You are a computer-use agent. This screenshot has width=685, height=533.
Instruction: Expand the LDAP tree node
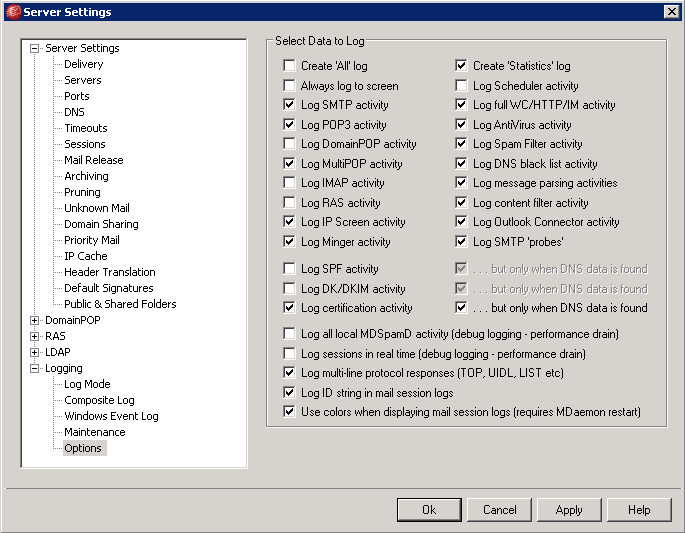click(35, 352)
